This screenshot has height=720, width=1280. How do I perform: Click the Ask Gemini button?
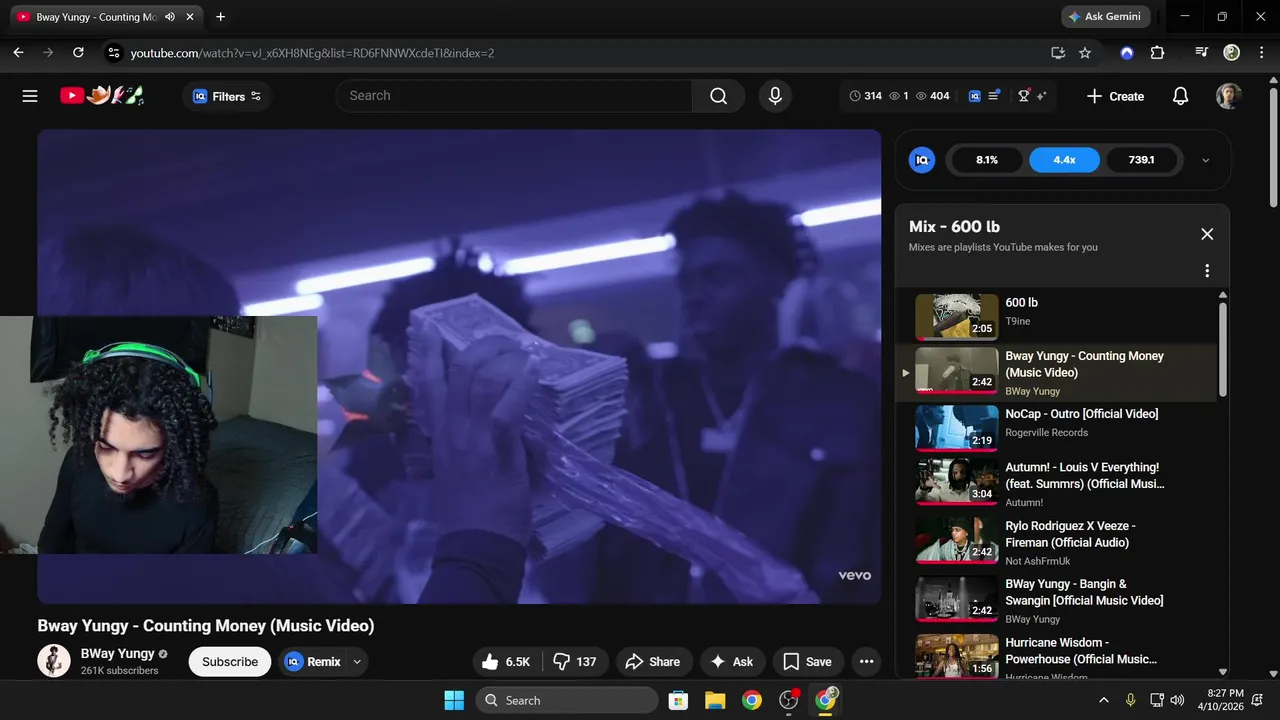tap(1105, 17)
